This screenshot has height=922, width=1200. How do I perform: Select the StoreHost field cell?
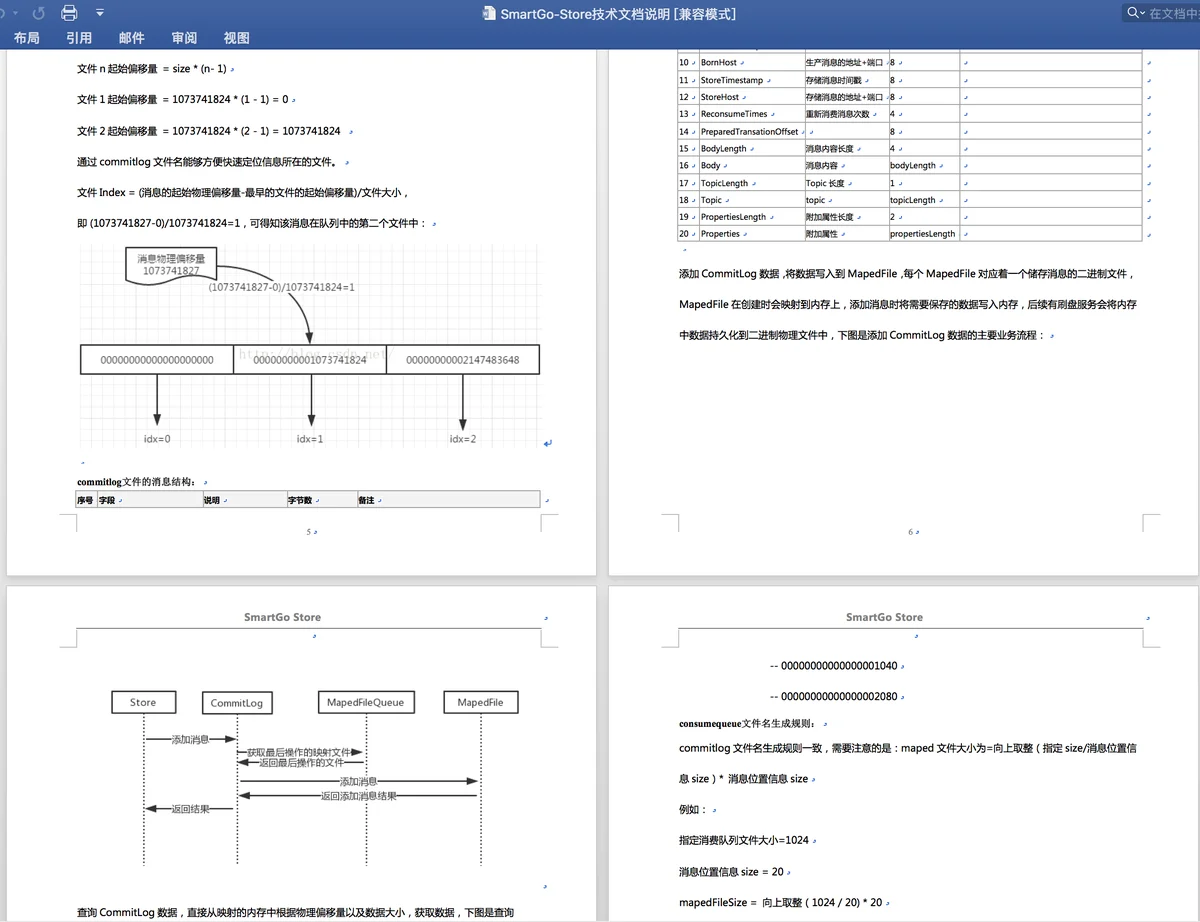pos(751,97)
